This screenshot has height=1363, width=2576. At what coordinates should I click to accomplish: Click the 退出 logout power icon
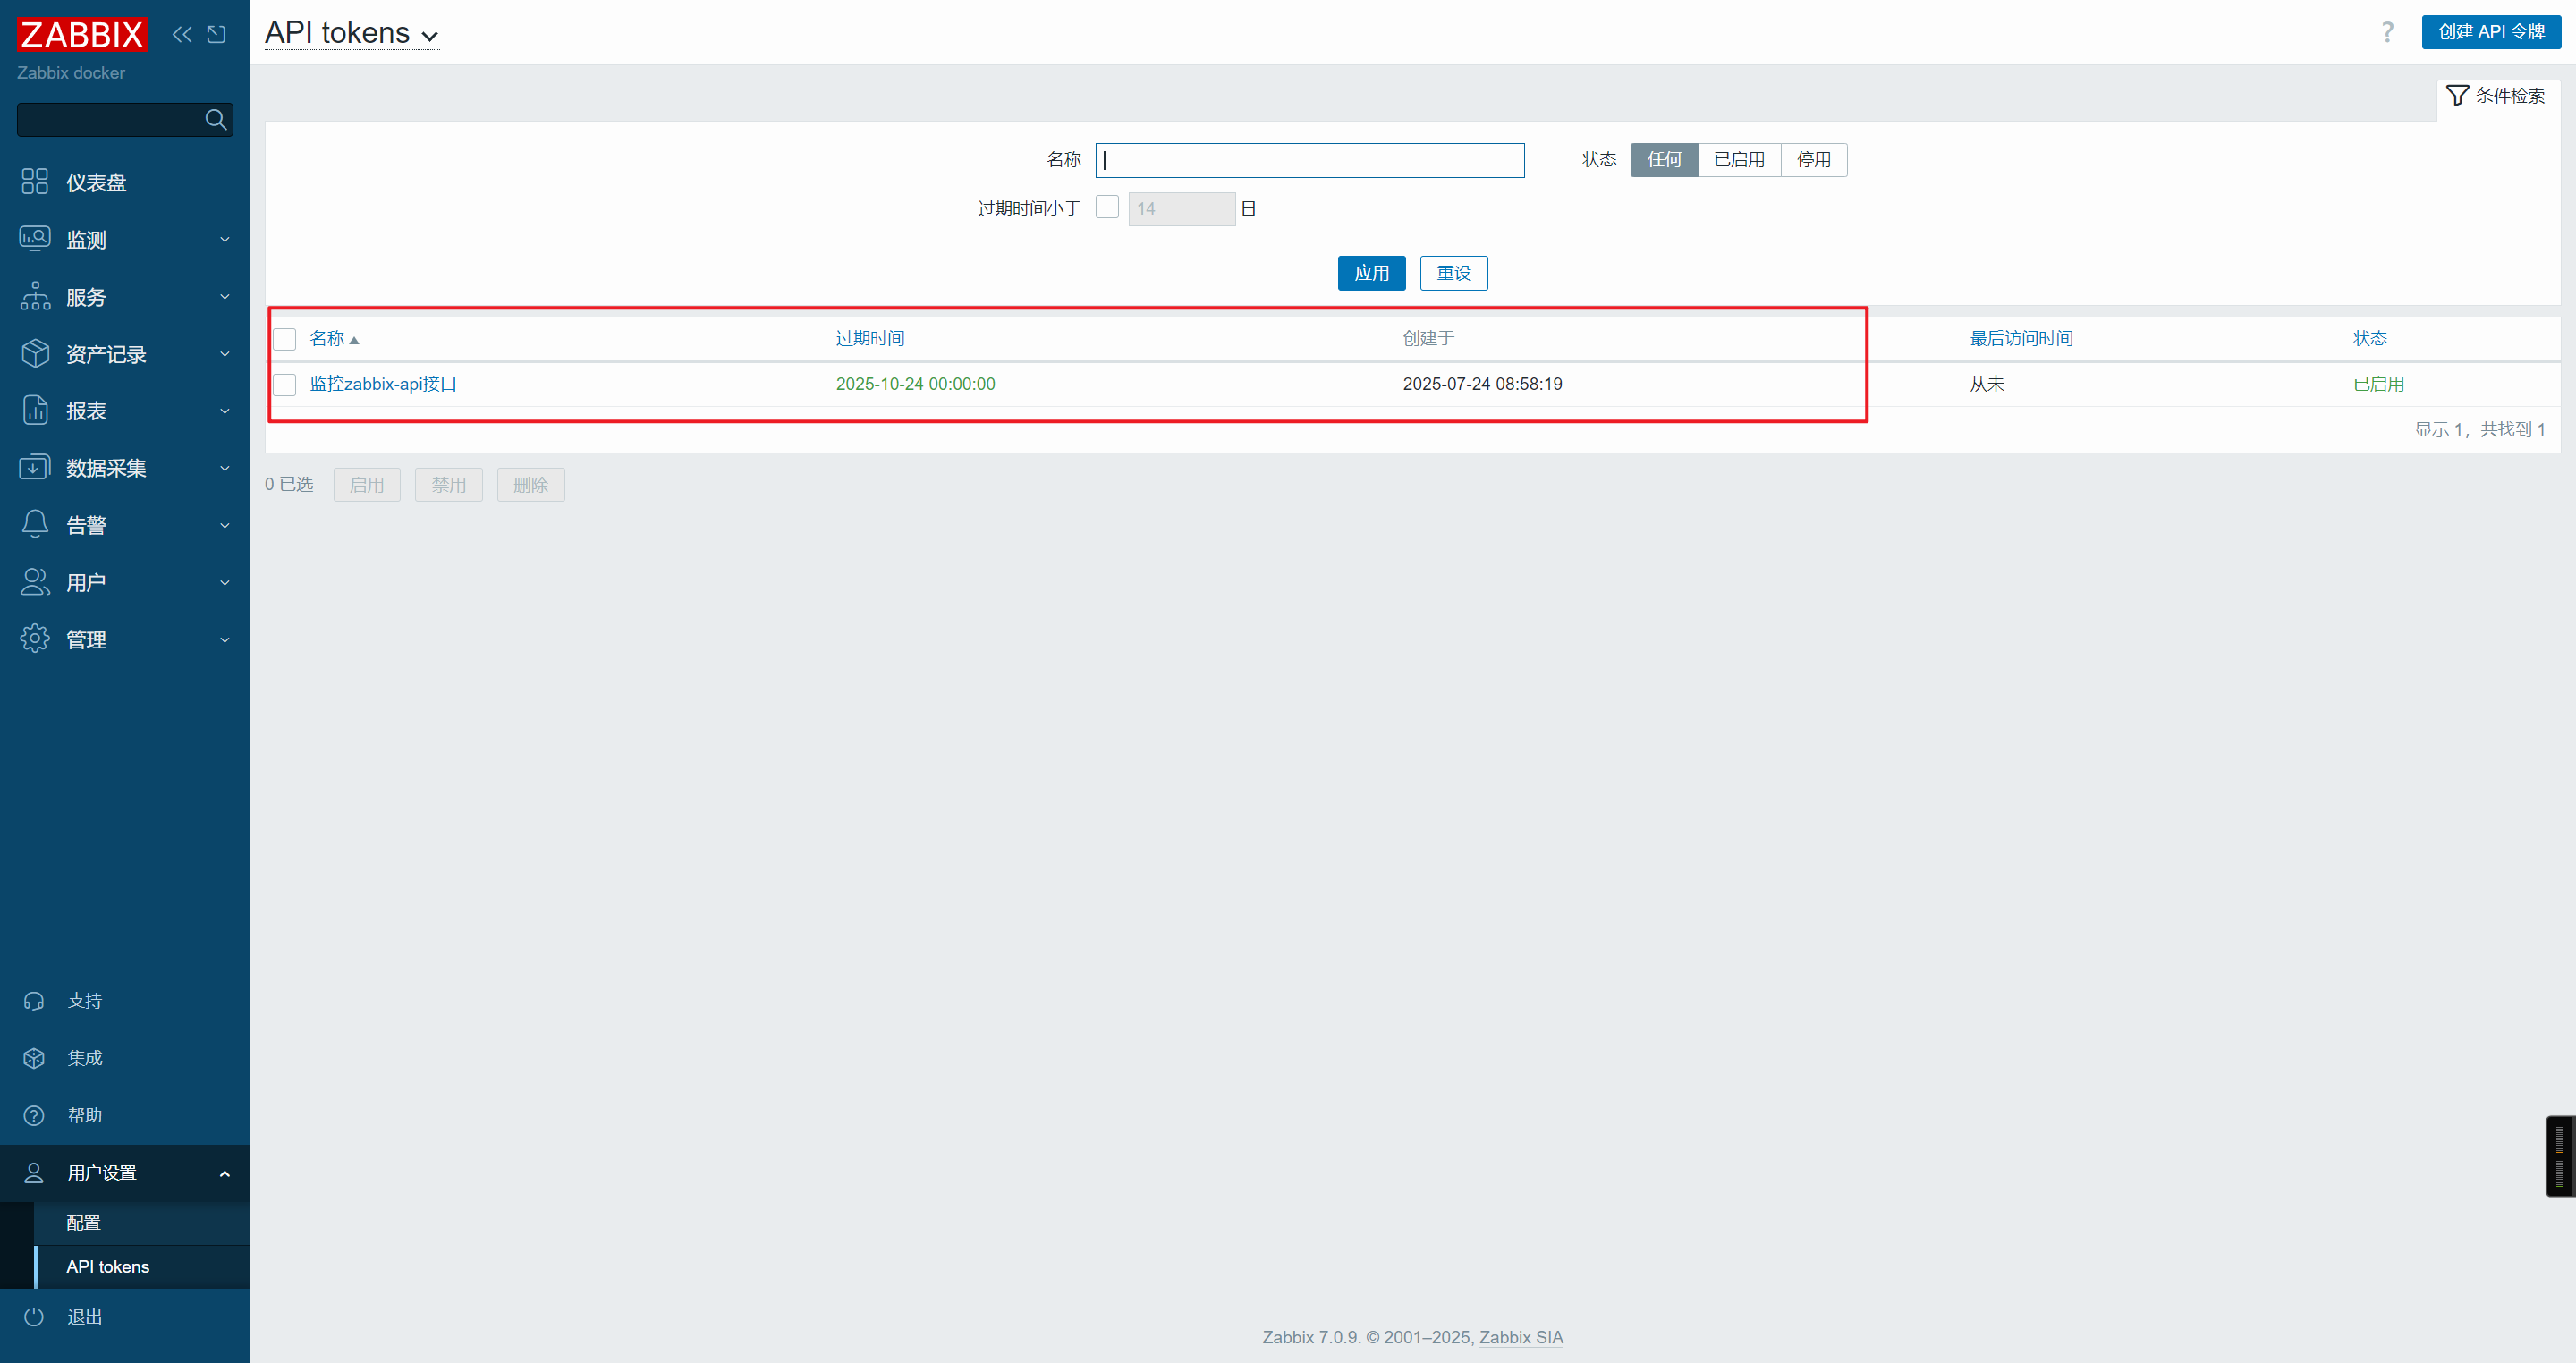coord(34,1317)
